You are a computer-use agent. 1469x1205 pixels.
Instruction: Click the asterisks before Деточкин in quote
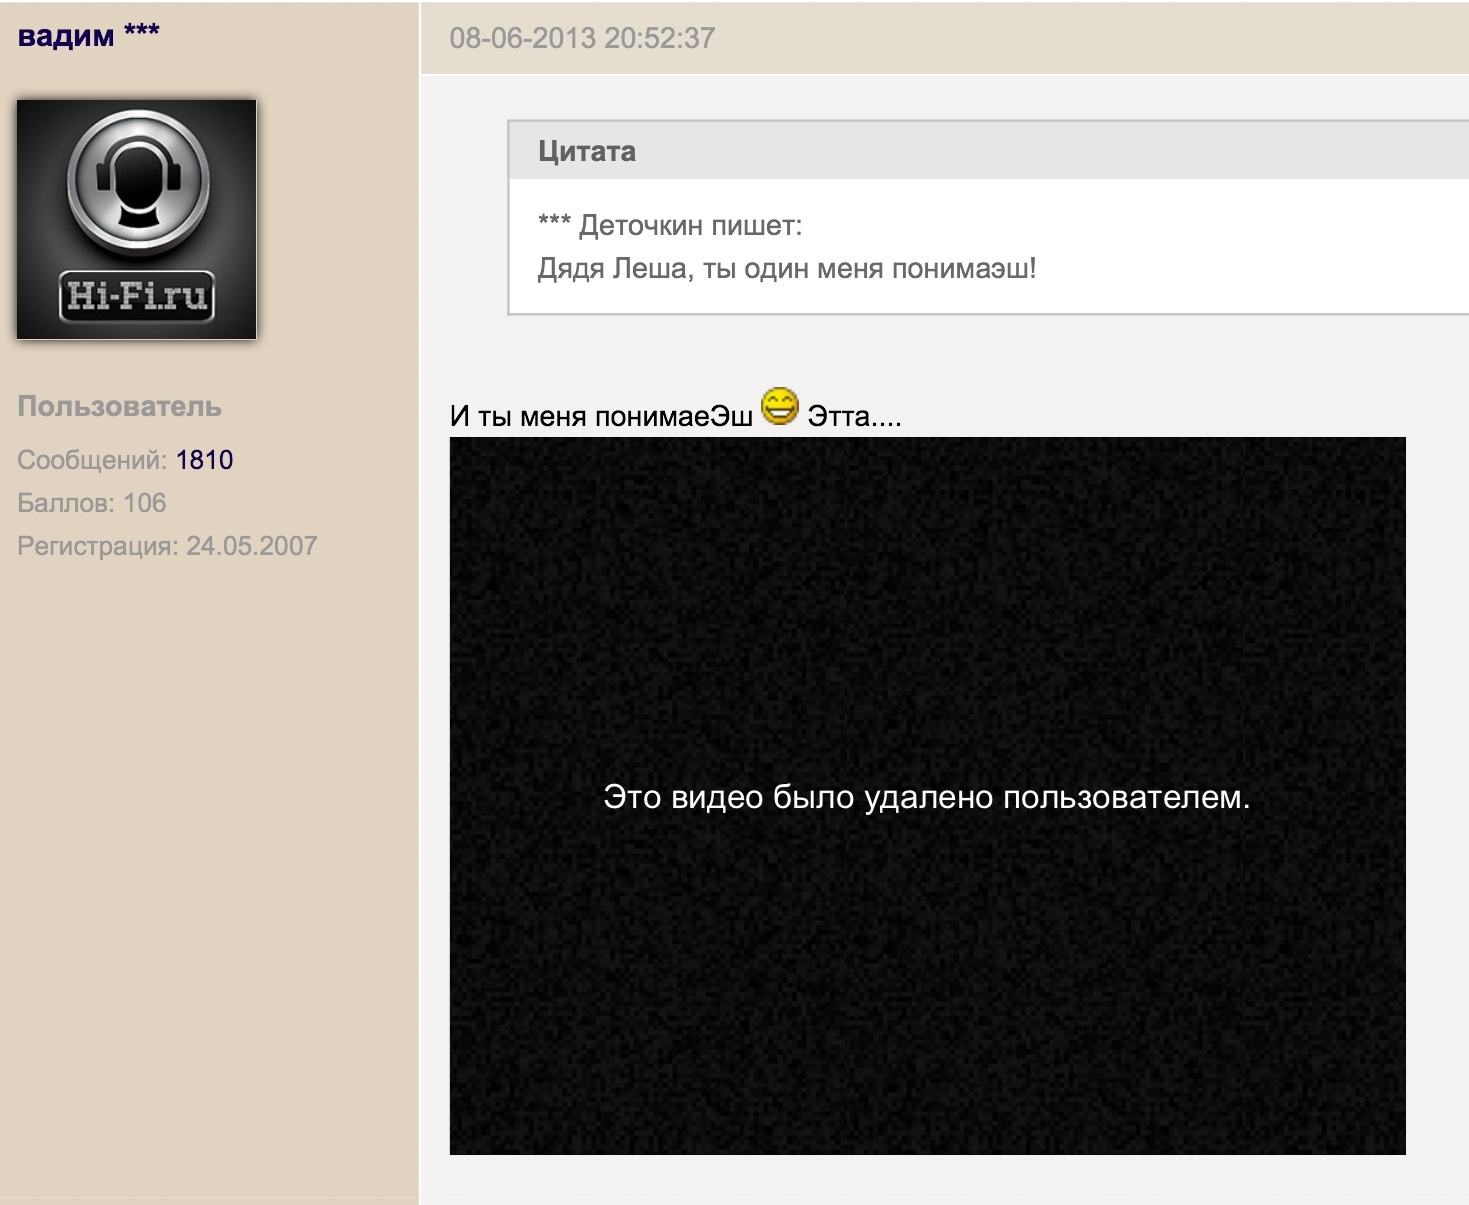coord(554,223)
